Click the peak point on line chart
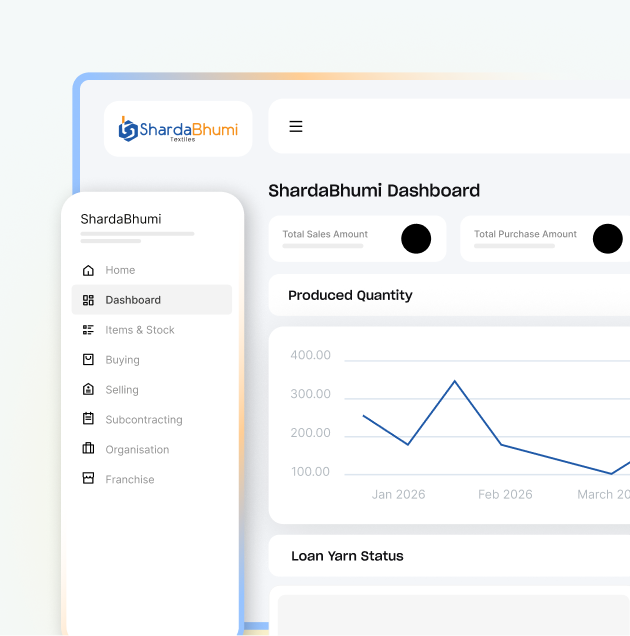 tap(454, 381)
